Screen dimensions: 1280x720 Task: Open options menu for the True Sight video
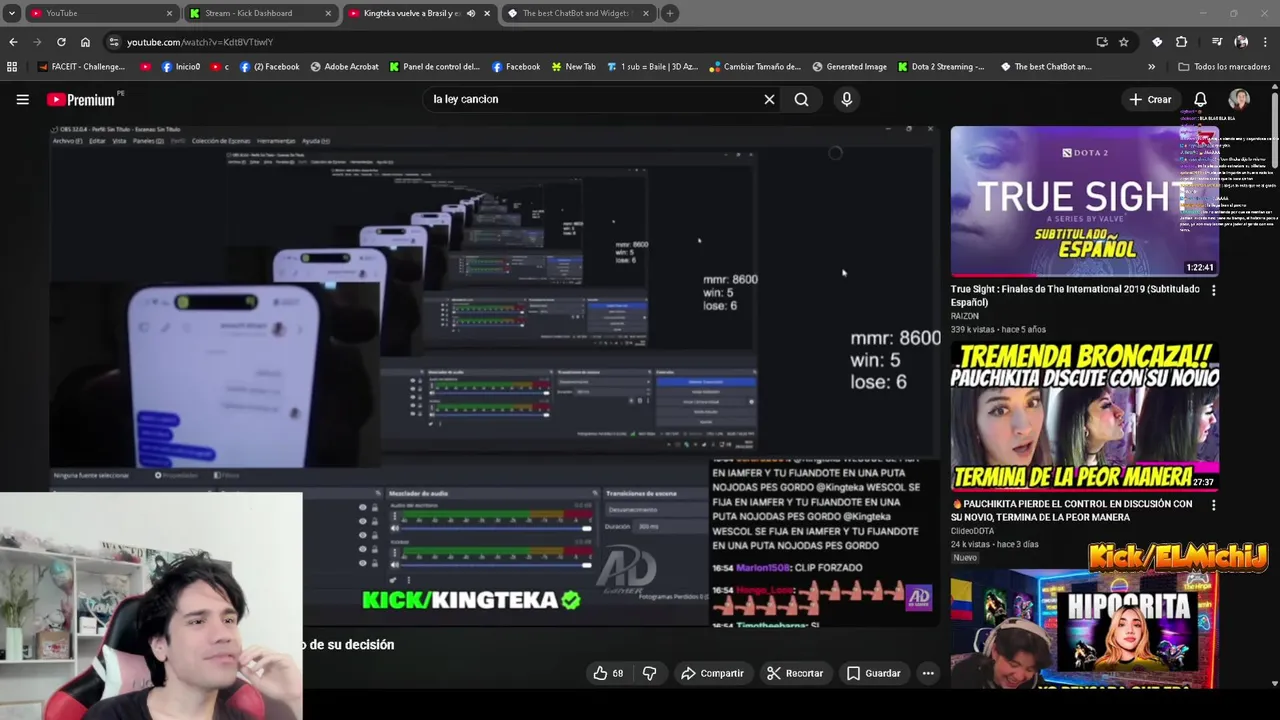click(x=1213, y=290)
